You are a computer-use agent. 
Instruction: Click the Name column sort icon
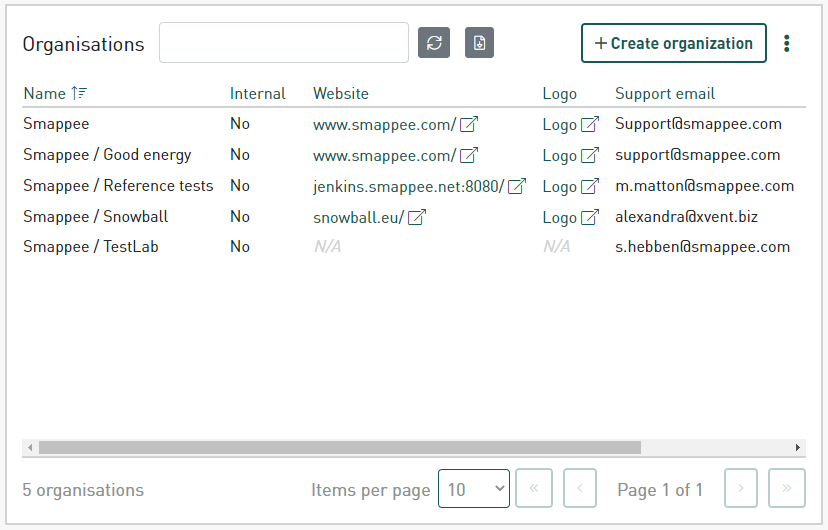[x=79, y=93]
